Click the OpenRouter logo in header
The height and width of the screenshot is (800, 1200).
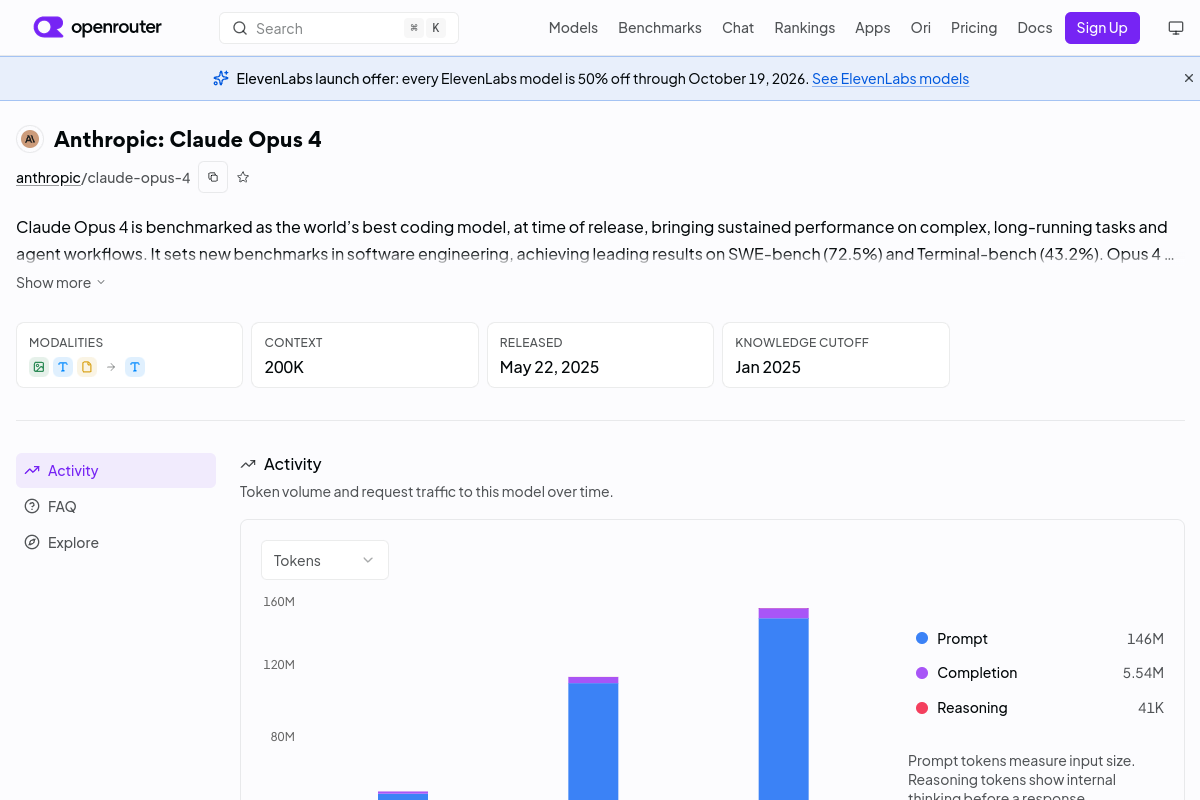(97, 28)
